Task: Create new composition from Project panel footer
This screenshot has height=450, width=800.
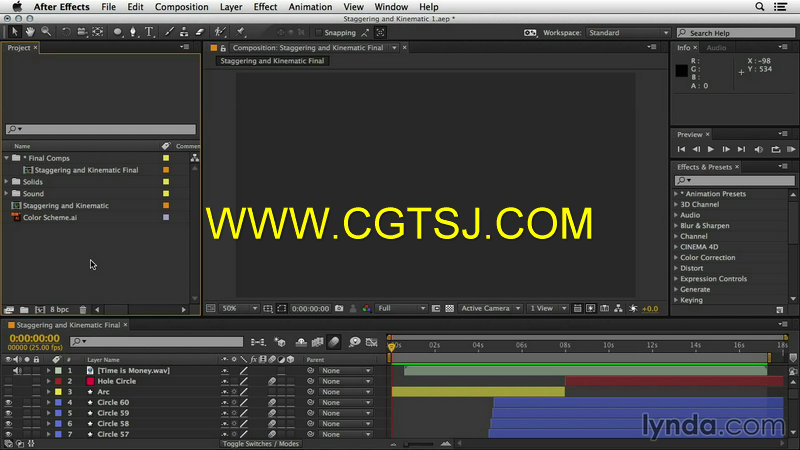Action: click(x=40, y=309)
